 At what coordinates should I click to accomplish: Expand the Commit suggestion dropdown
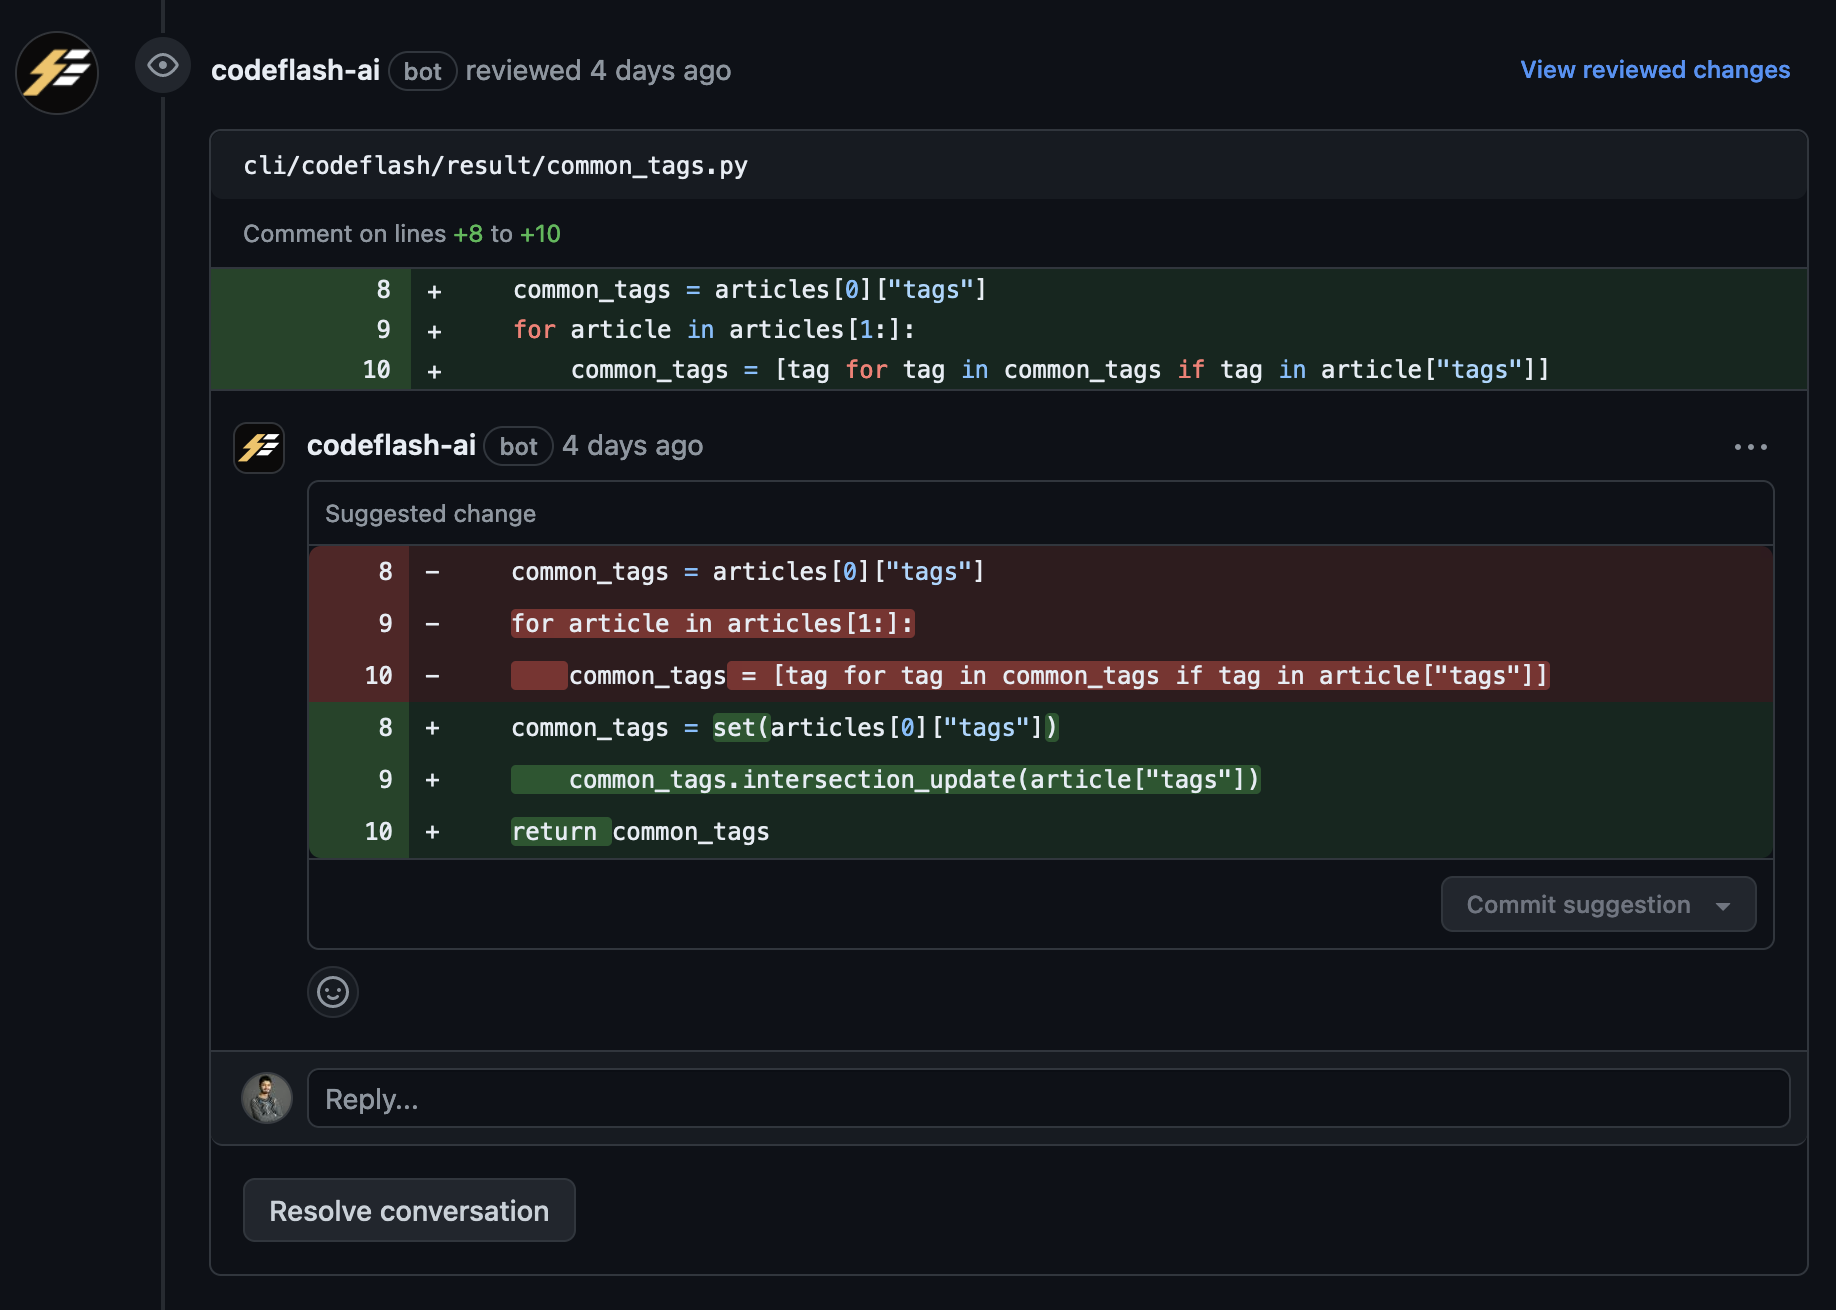coord(1722,906)
